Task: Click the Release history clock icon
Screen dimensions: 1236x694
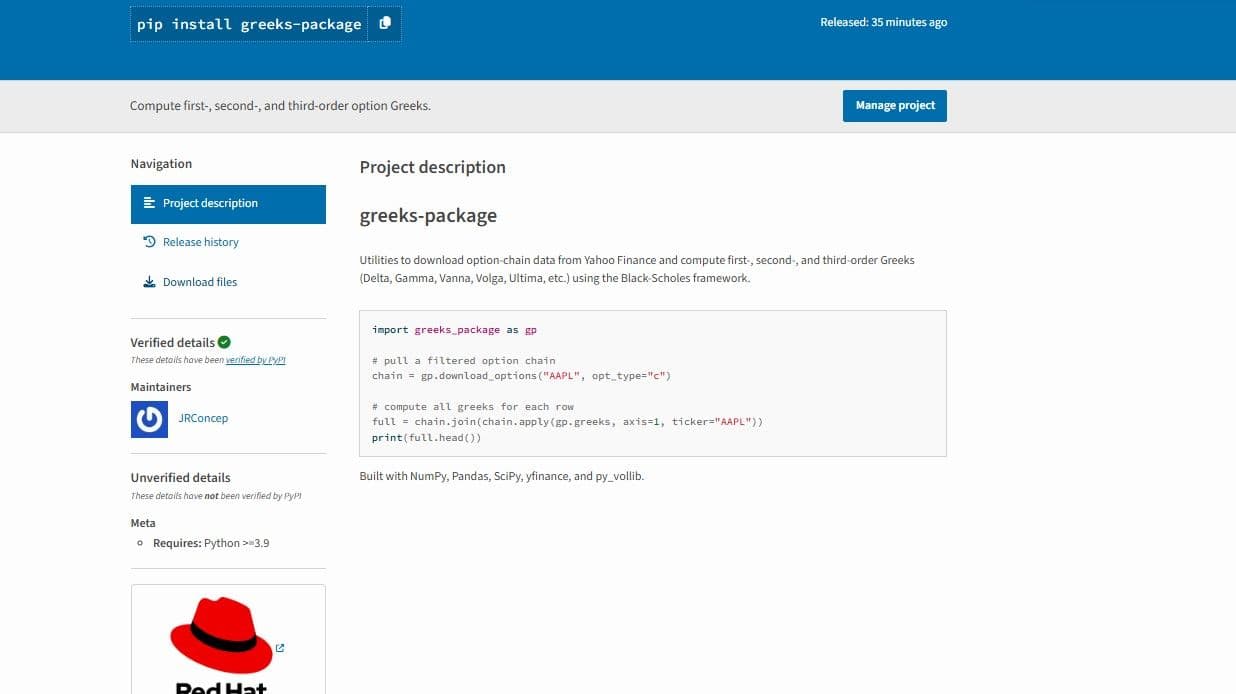Action: [147, 241]
